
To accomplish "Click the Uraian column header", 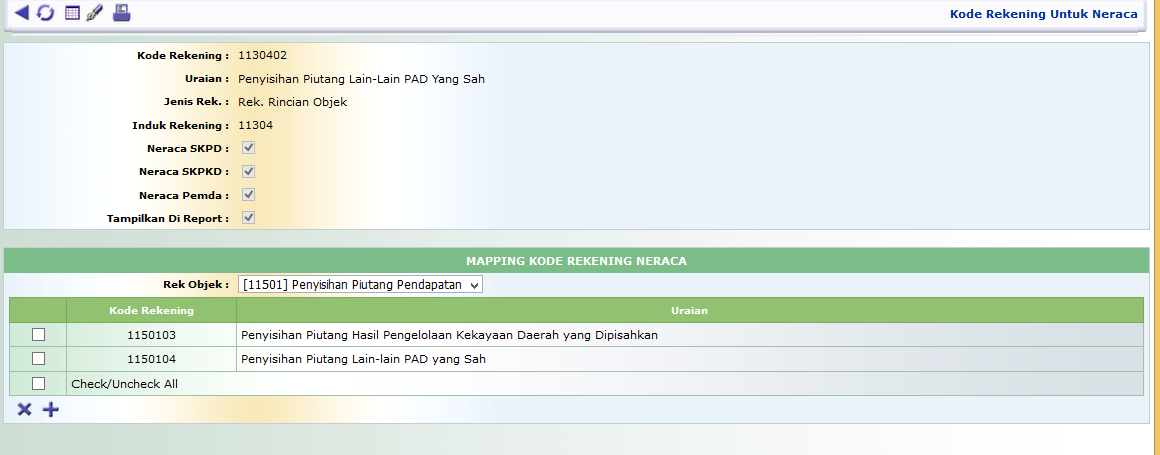I will (689, 310).
